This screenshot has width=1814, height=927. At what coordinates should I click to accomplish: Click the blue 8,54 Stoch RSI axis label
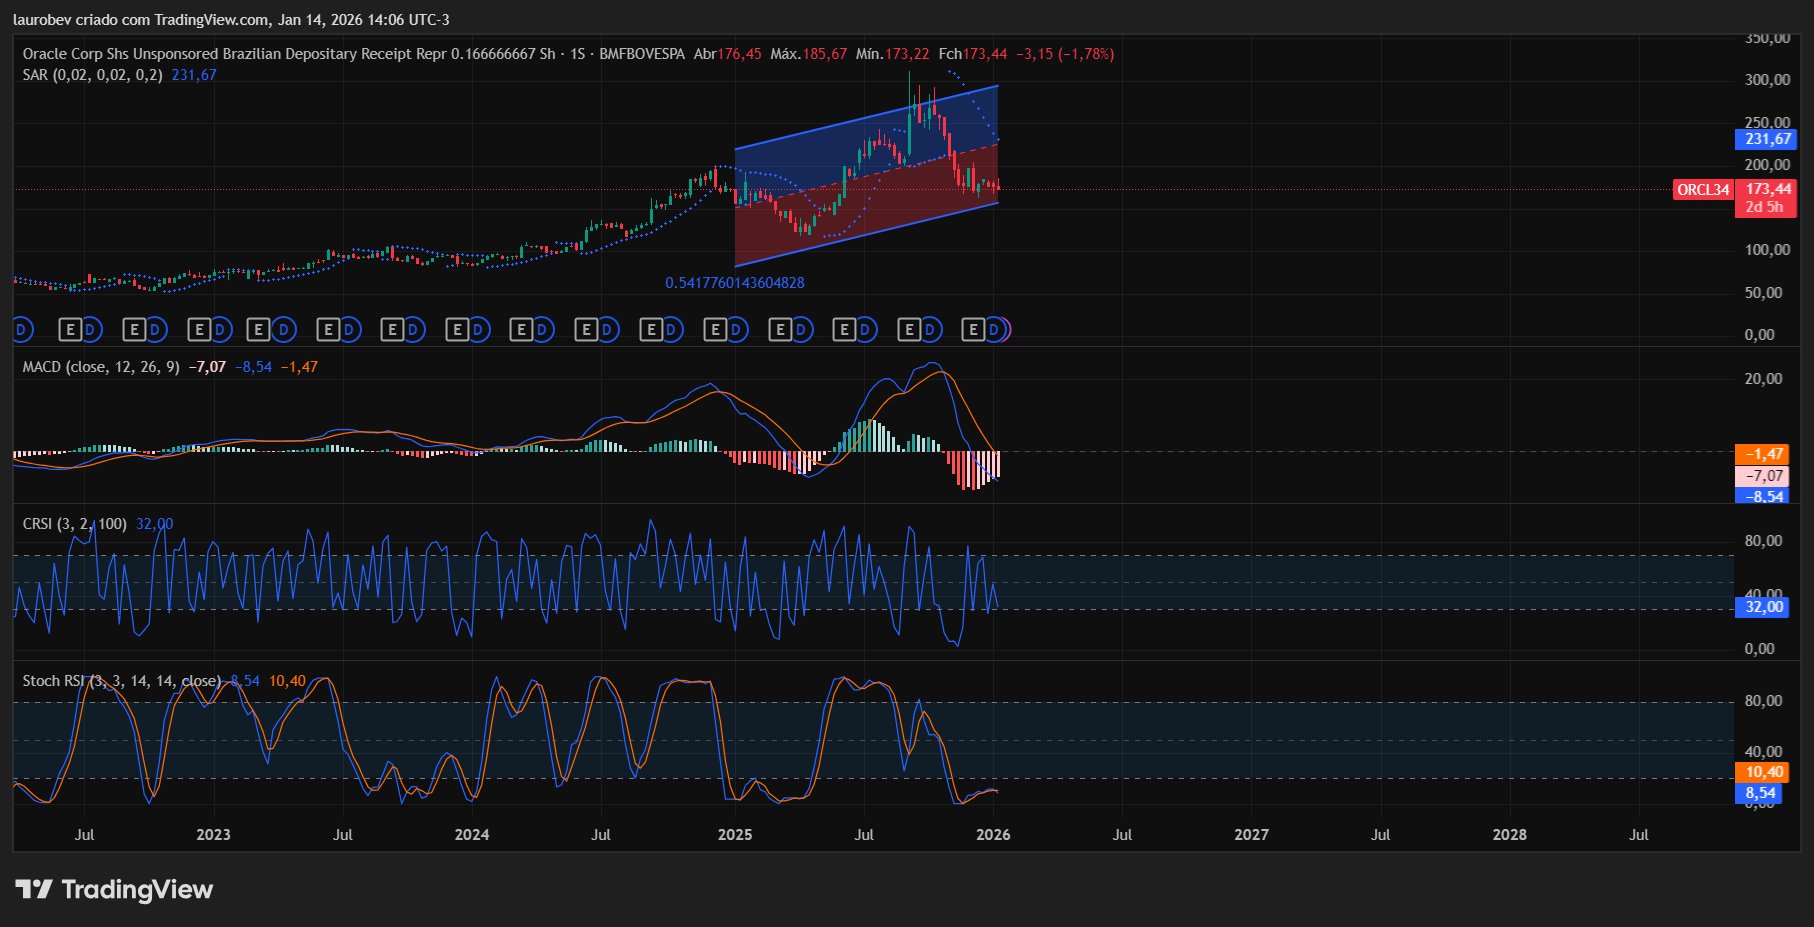[x=1761, y=793]
